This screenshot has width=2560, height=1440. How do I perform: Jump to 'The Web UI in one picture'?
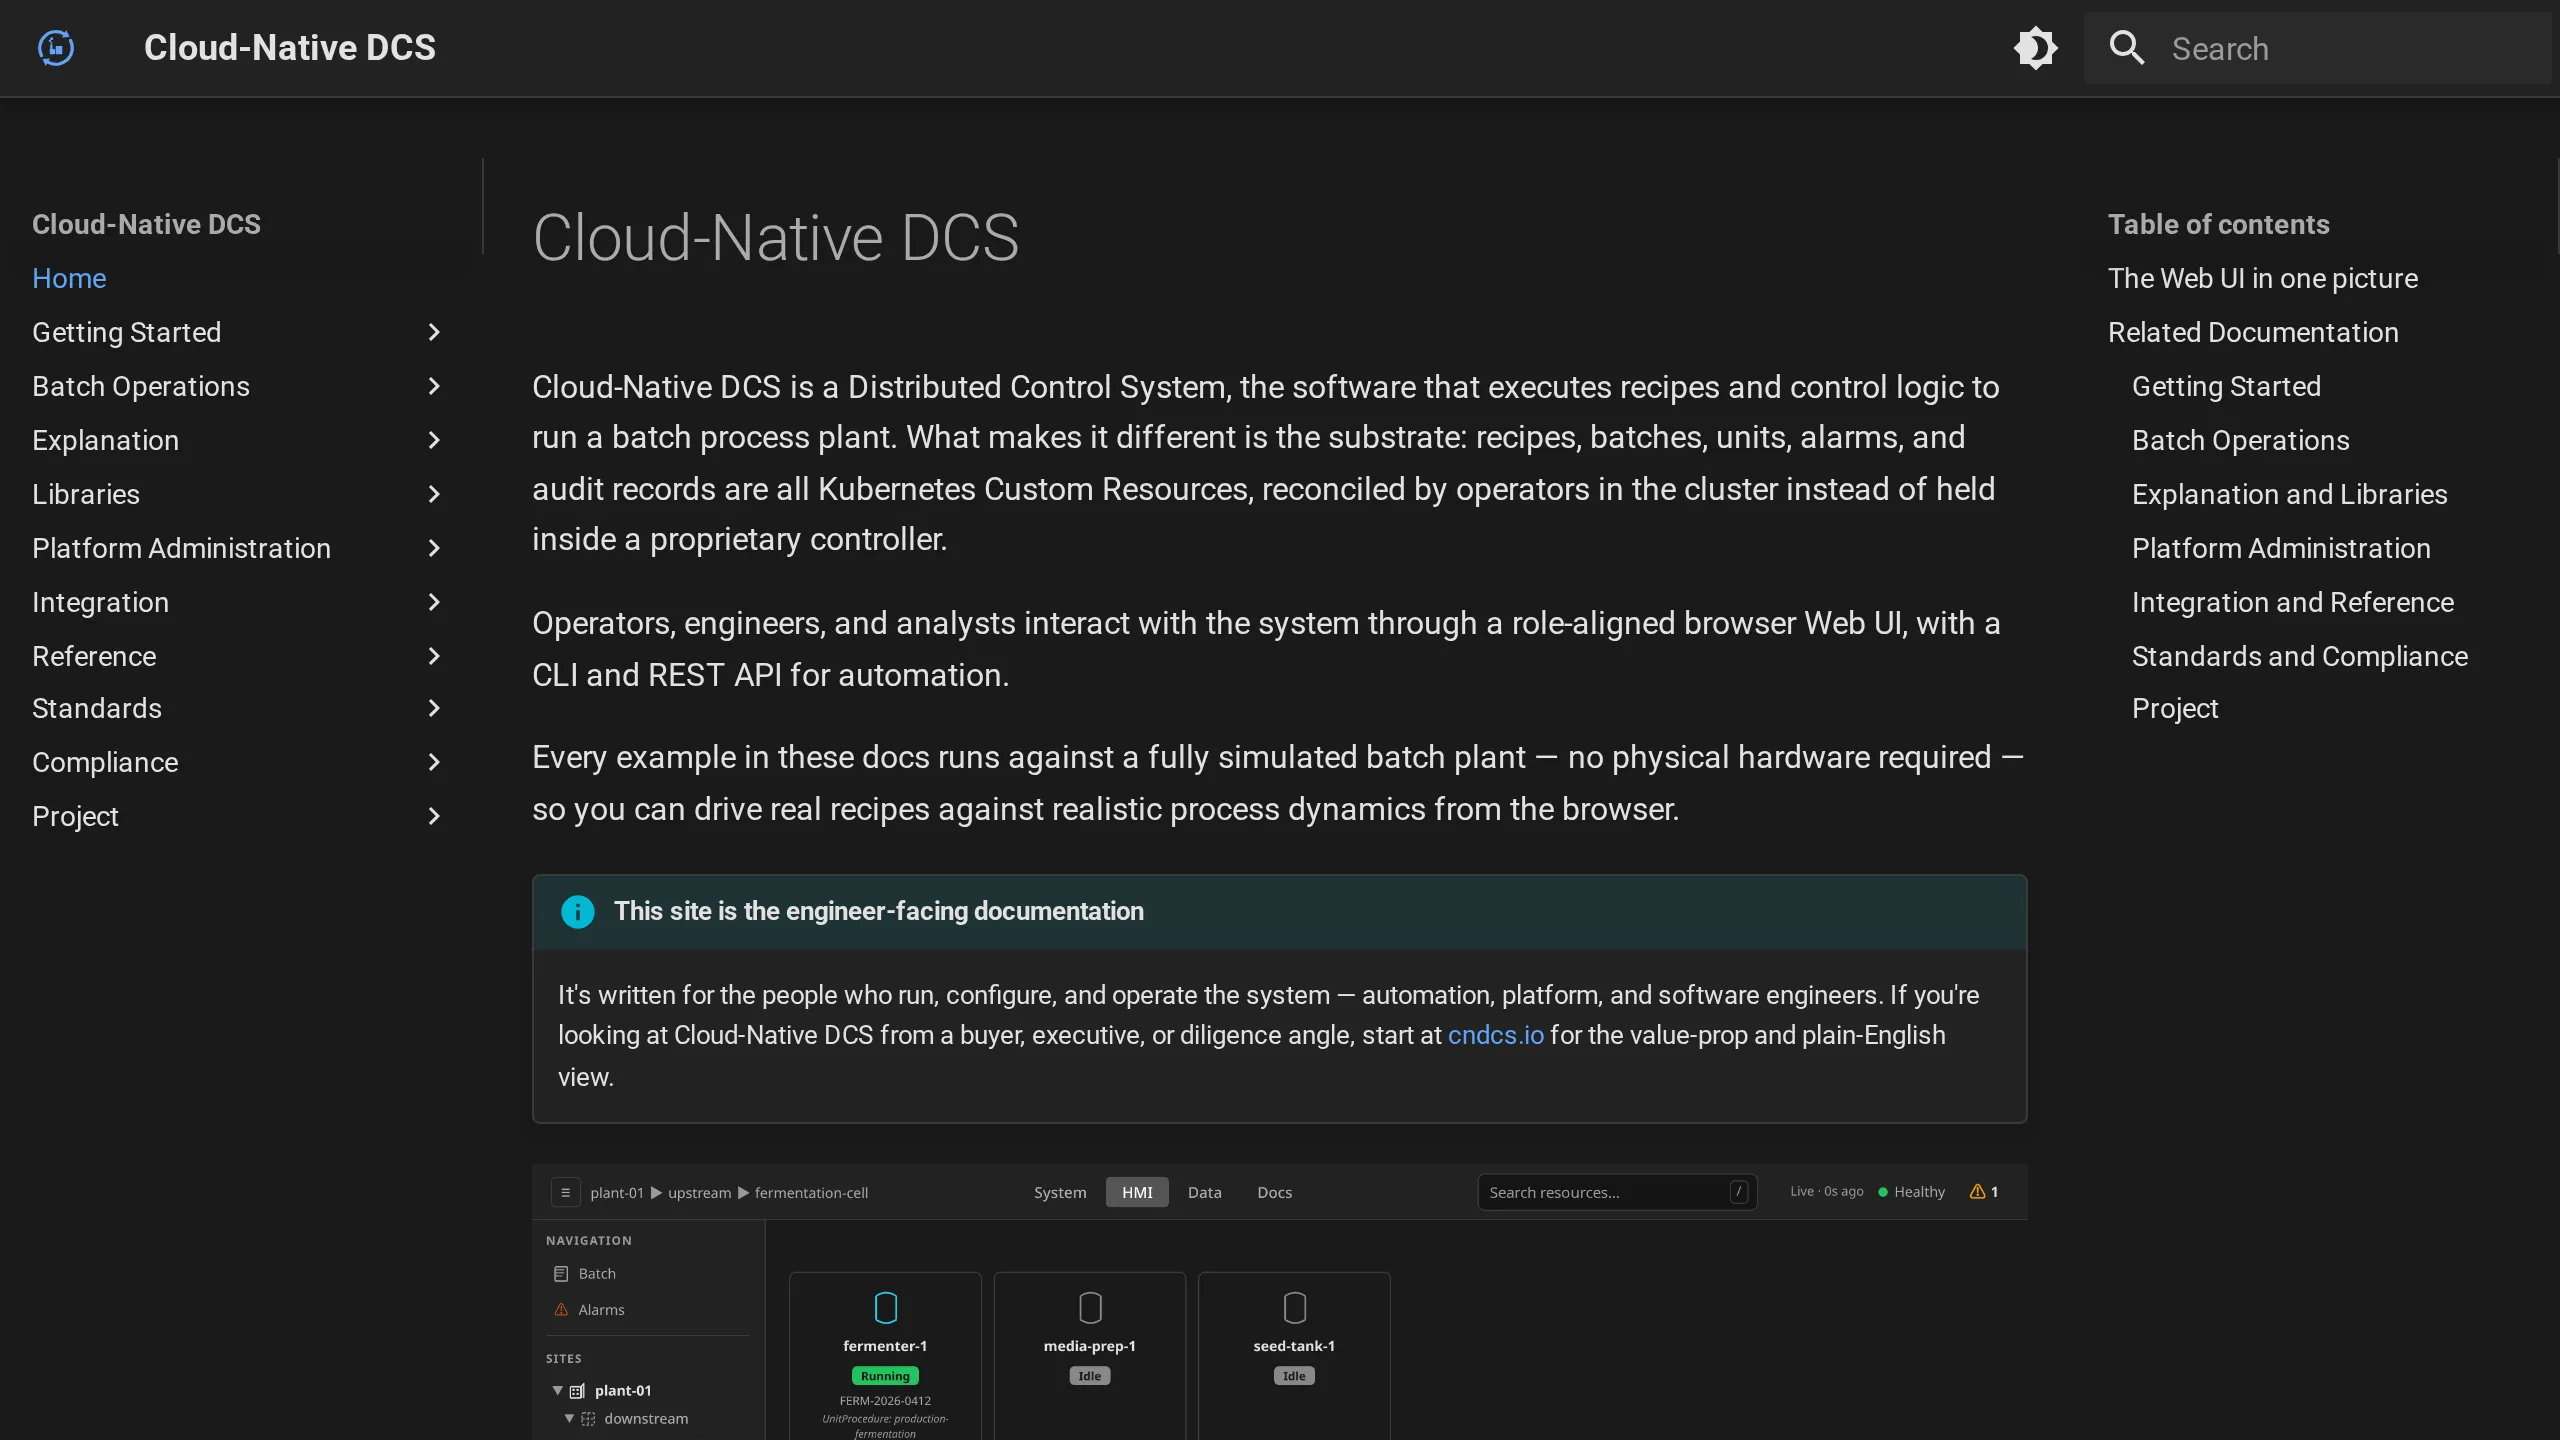click(2263, 278)
